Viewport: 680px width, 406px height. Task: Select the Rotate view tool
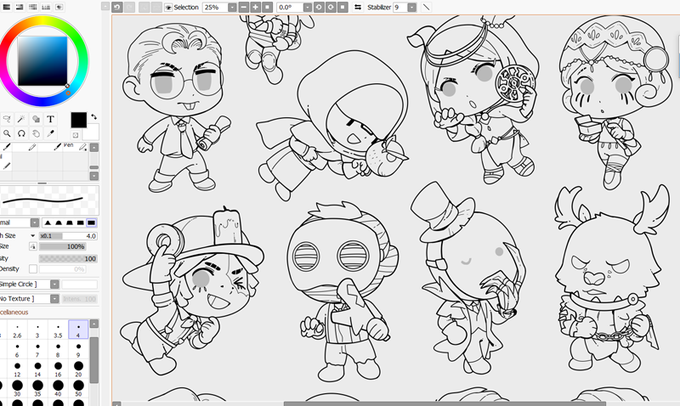tap(21, 133)
